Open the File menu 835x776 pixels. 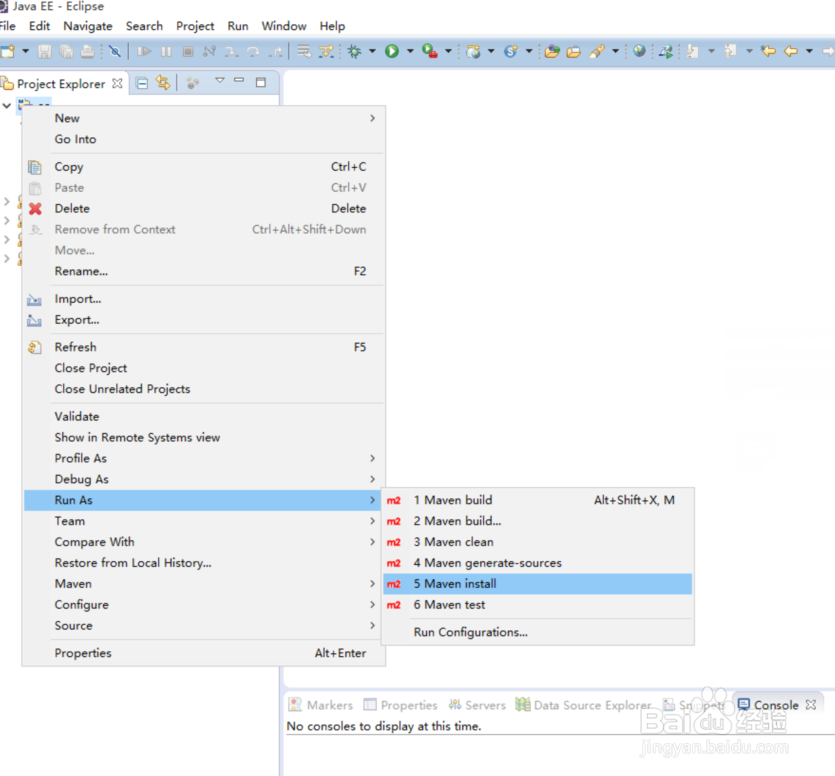(7, 26)
